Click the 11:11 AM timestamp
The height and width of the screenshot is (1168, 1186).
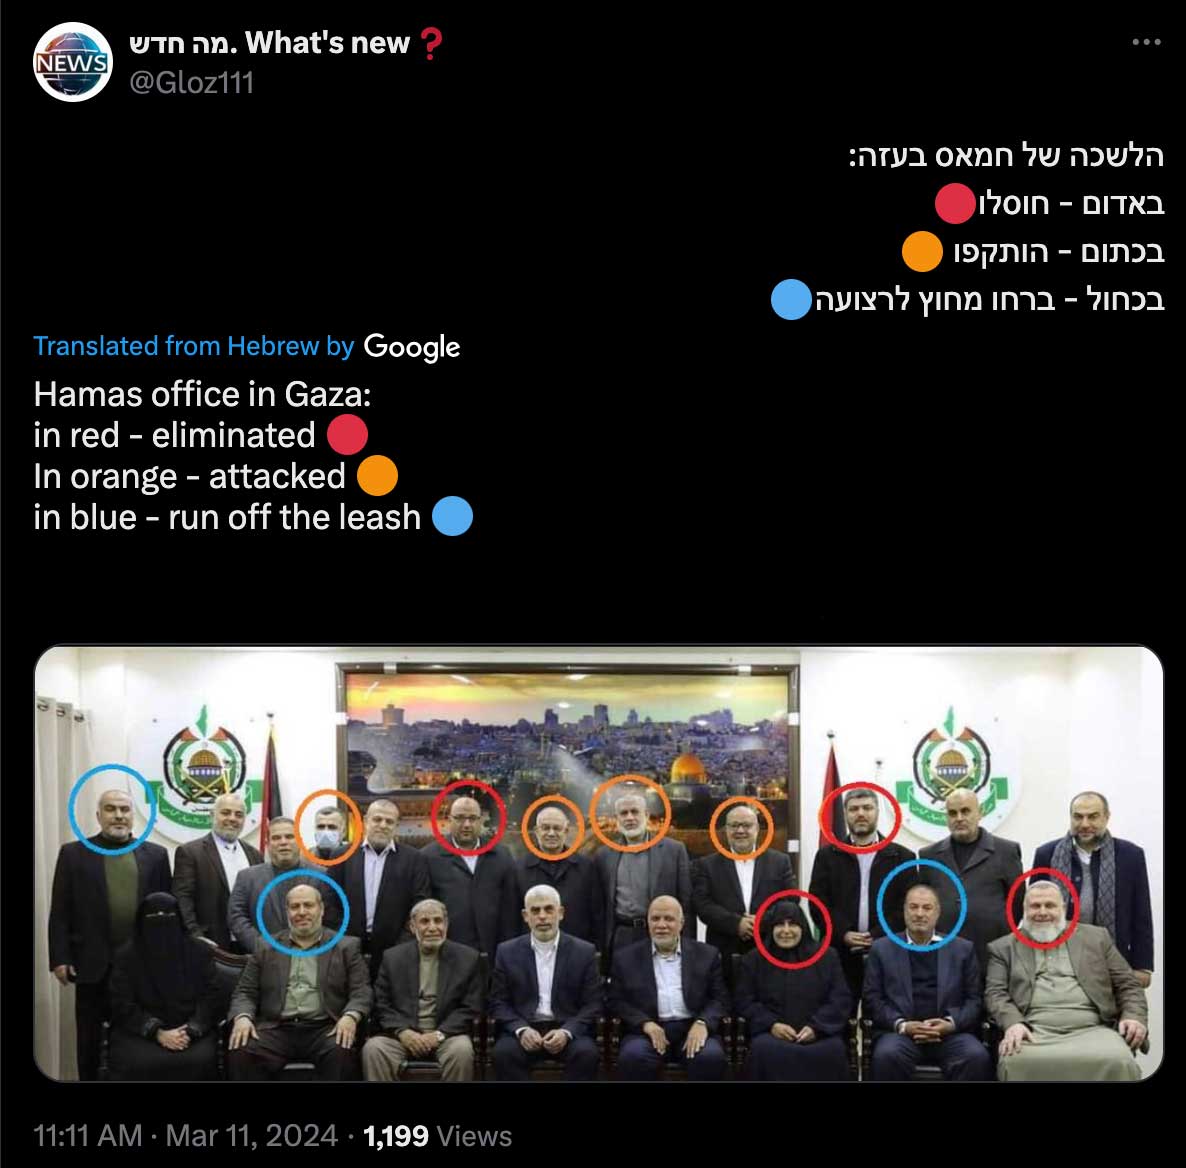click(x=88, y=1135)
